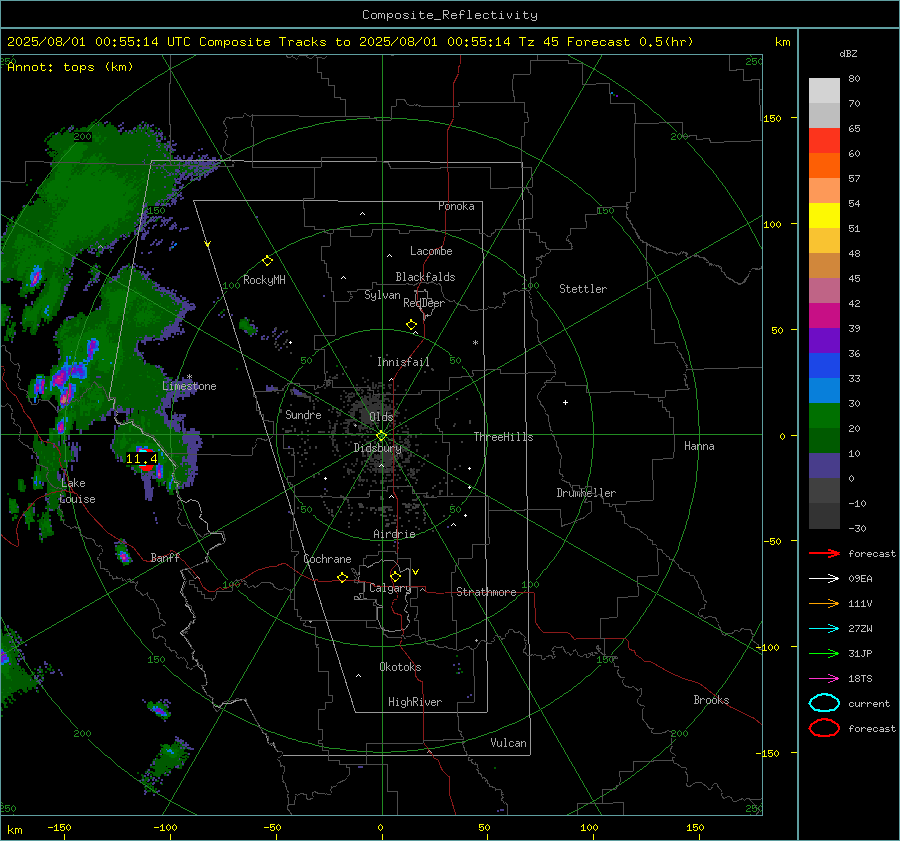
Task: Click the Lacombe city label
Action: click(x=431, y=251)
